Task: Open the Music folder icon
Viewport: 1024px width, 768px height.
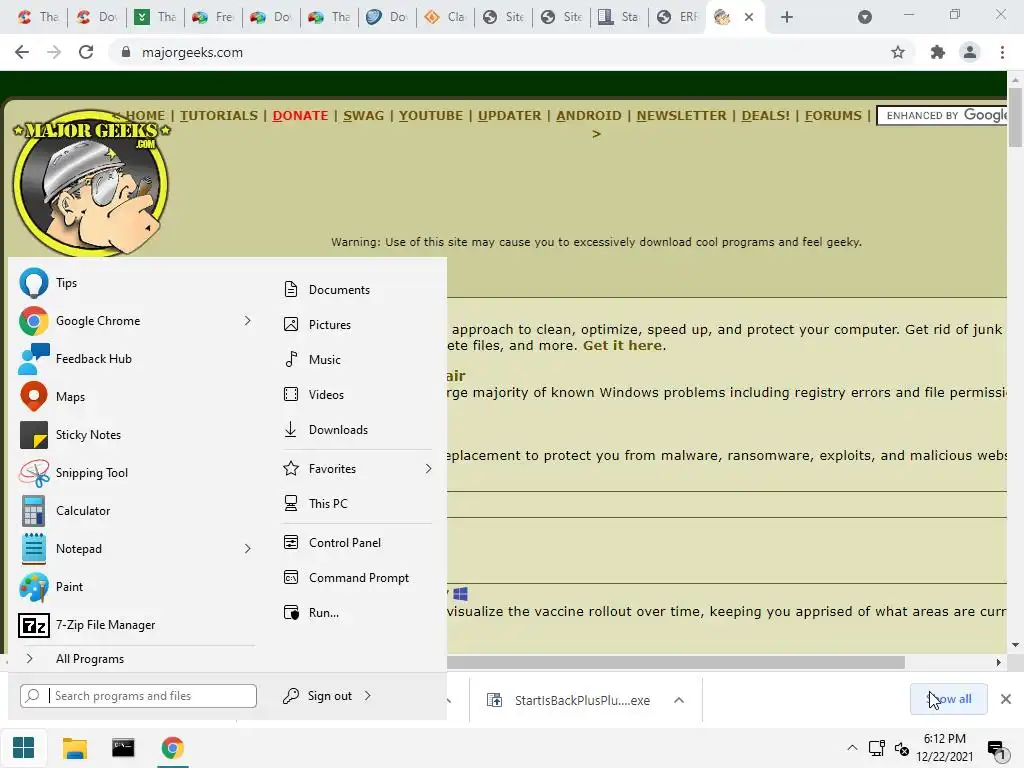Action: click(x=291, y=359)
